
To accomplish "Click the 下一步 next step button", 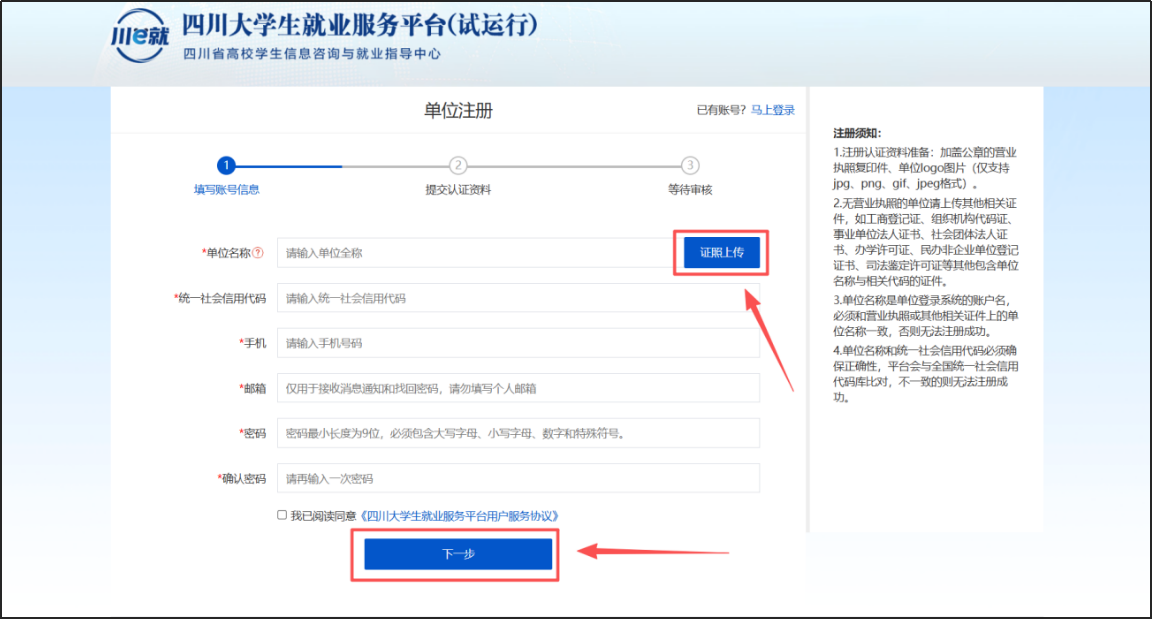I will (x=458, y=554).
